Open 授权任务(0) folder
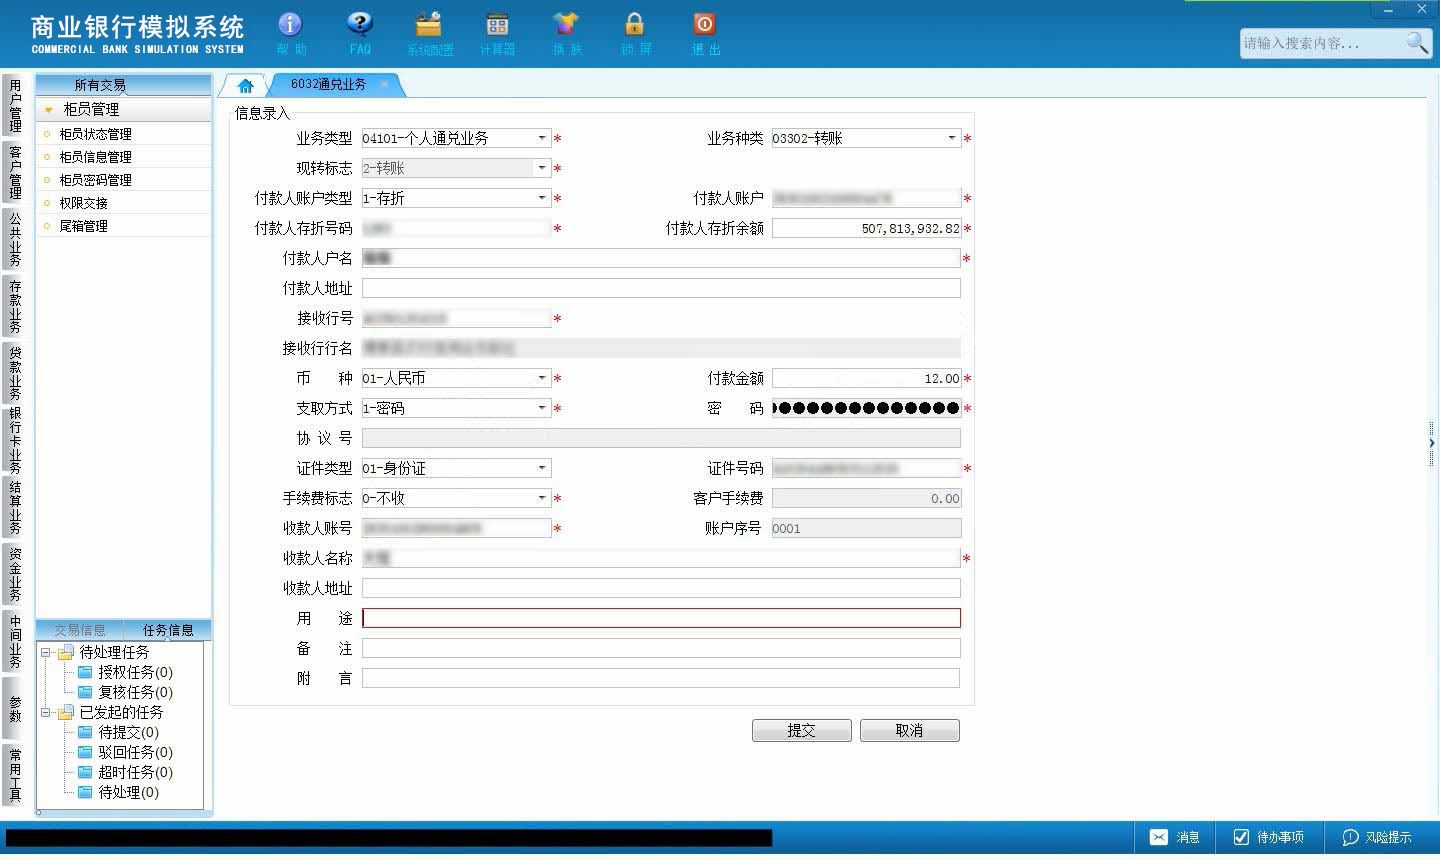This screenshot has height=860, width=1440. [126, 672]
